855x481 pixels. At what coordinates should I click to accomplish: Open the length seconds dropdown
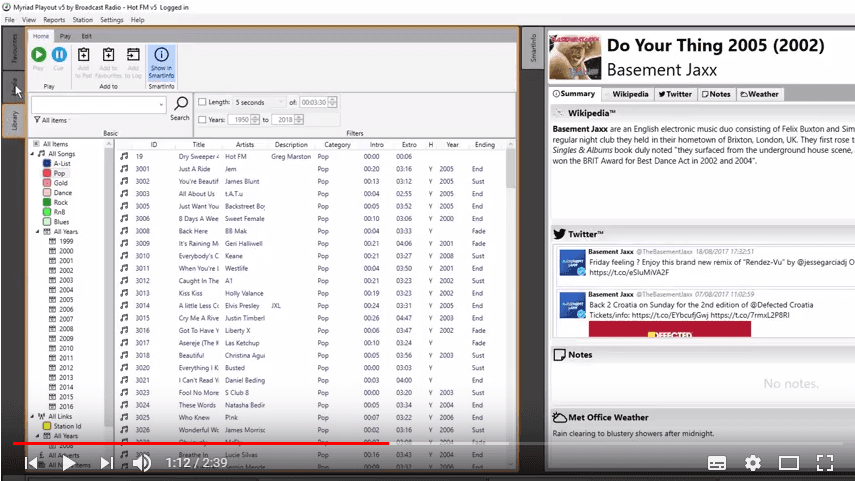pyautogui.click(x=281, y=102)
